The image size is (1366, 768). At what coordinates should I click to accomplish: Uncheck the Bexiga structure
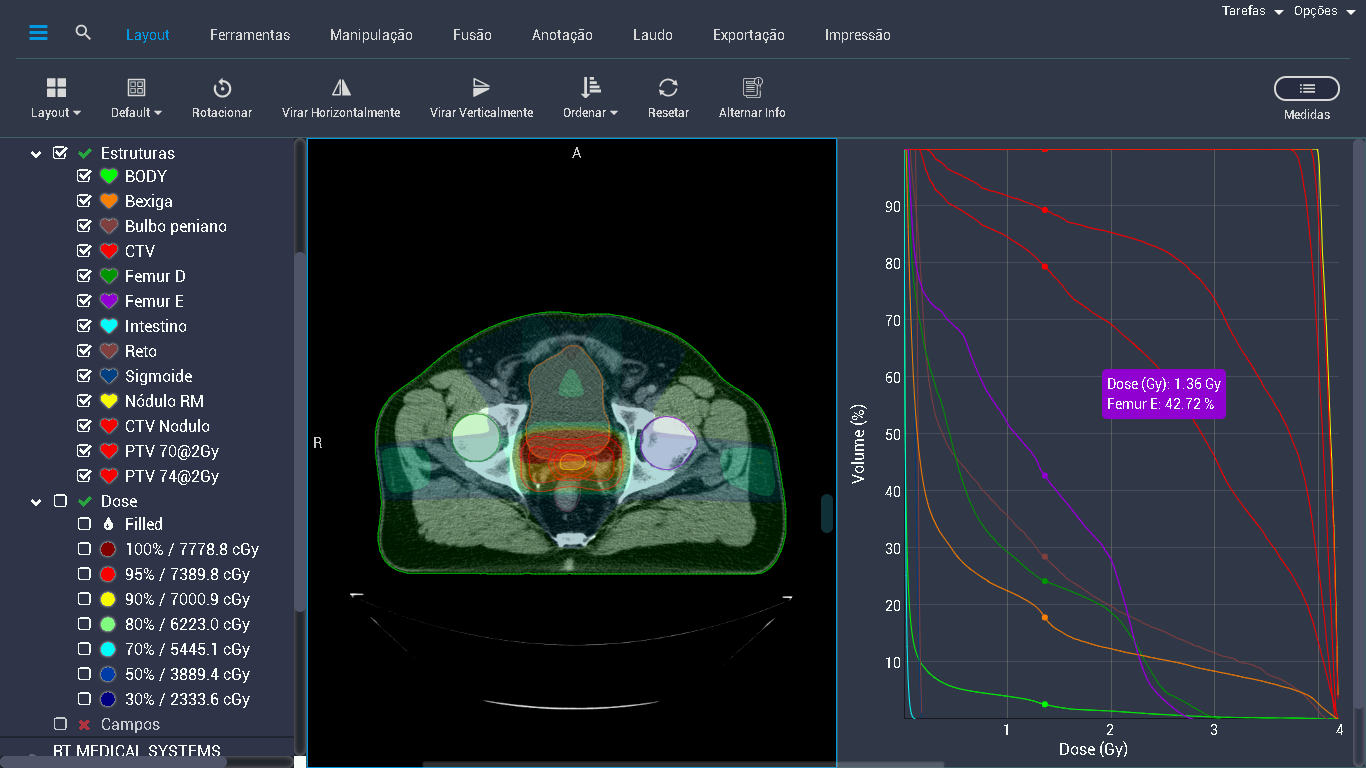[84, 201]
